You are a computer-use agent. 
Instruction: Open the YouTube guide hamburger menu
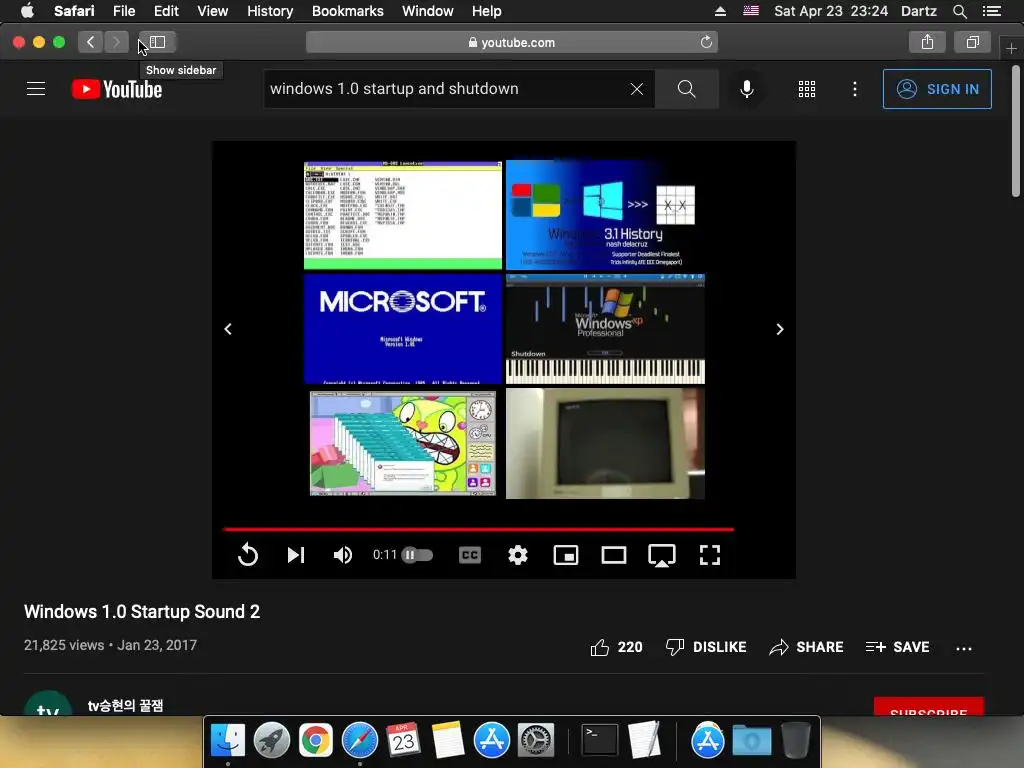click(x=36, y=89)
